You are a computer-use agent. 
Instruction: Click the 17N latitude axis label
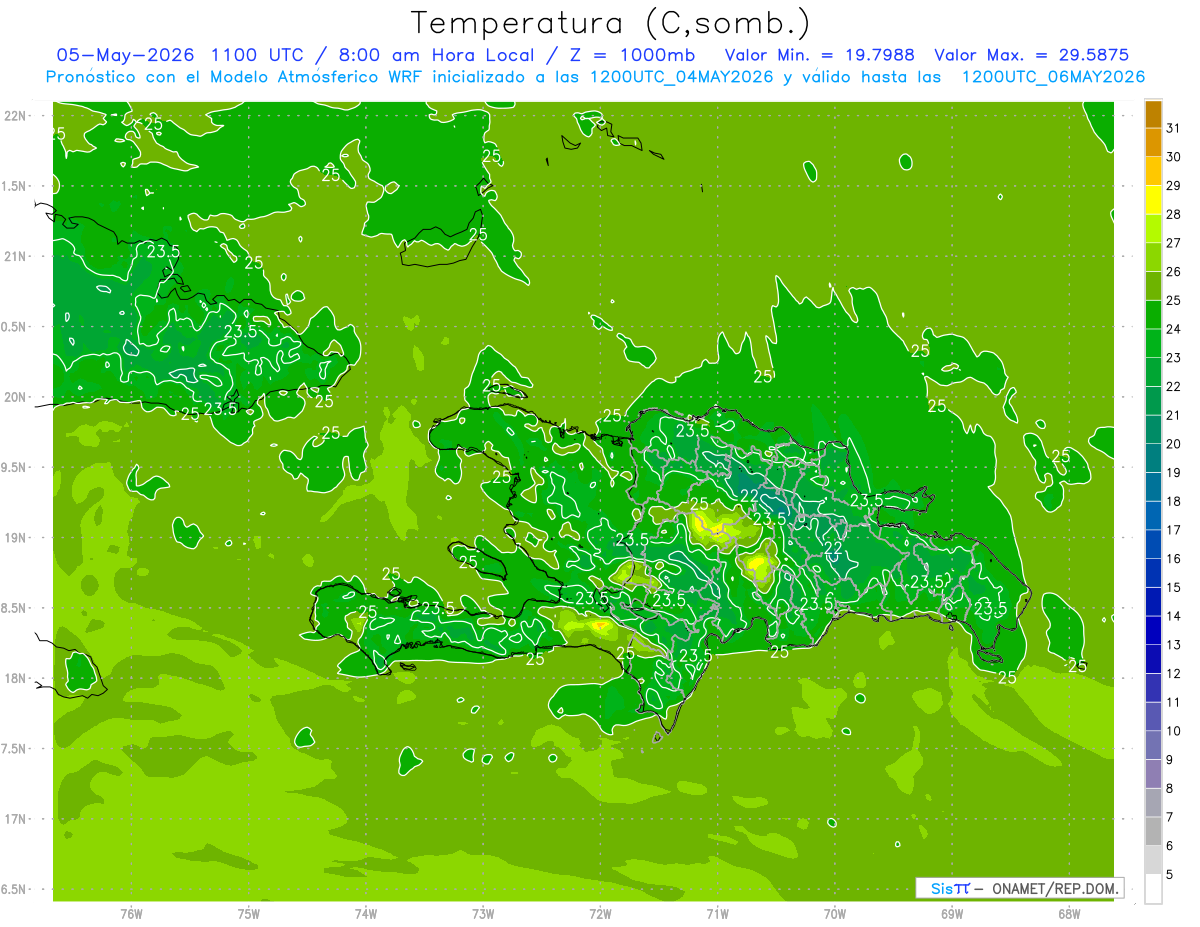point(16,819)
